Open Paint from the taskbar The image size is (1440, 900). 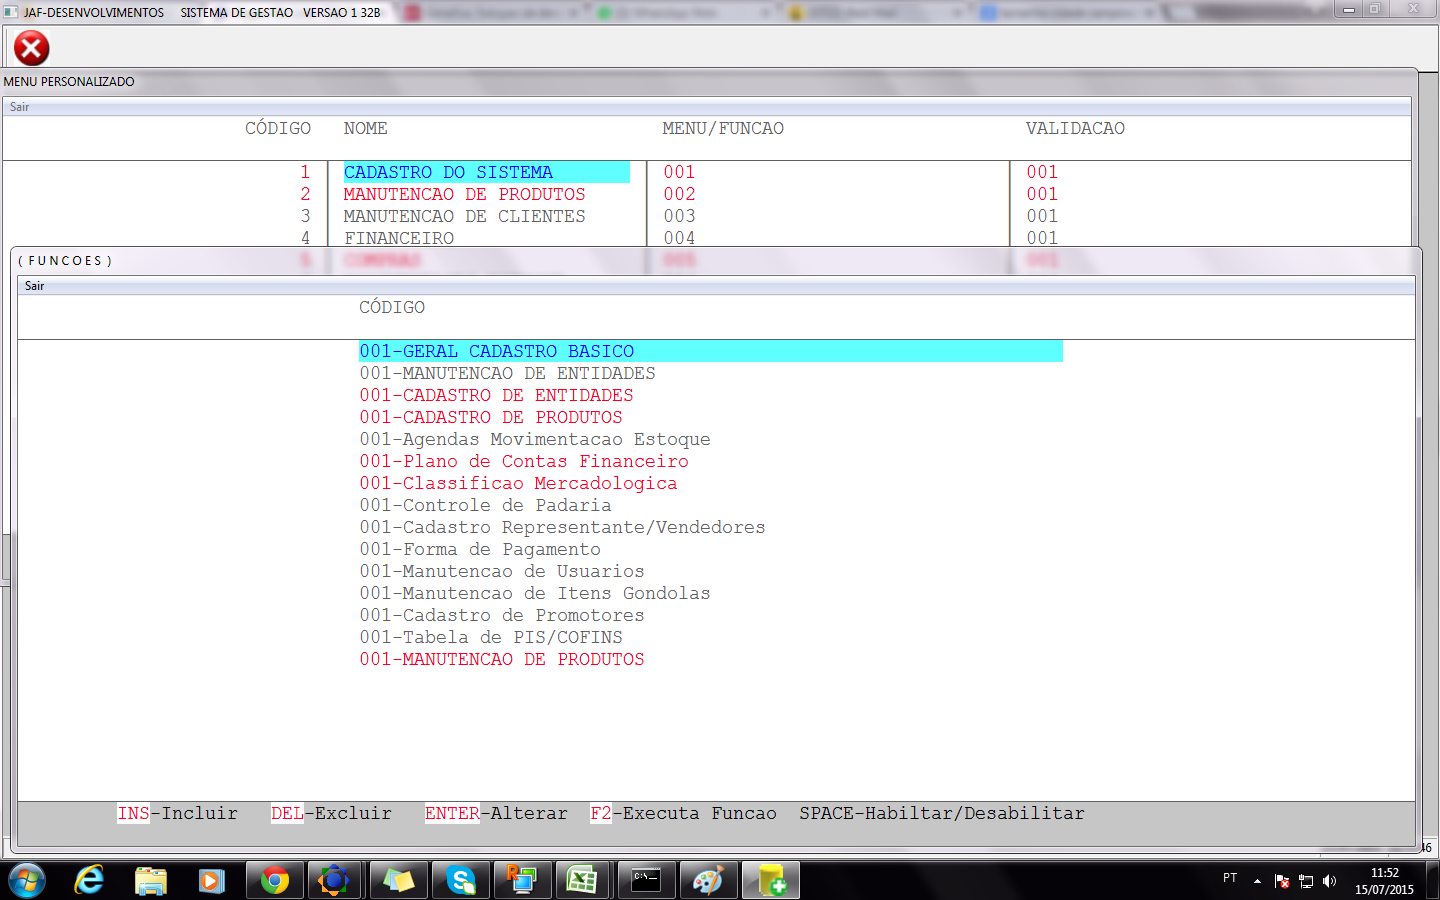pos(708,880)
